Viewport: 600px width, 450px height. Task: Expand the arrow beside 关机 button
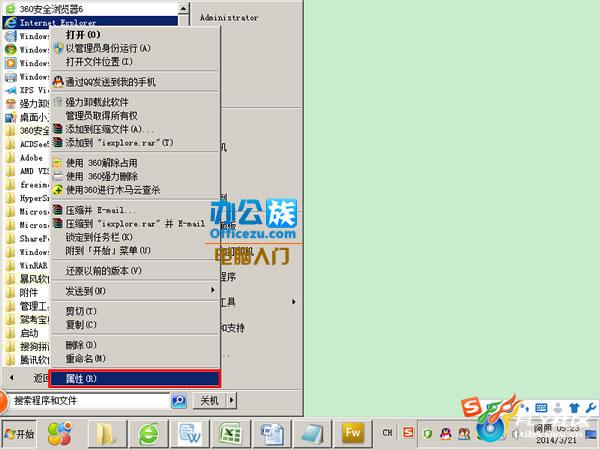(232, 401)
